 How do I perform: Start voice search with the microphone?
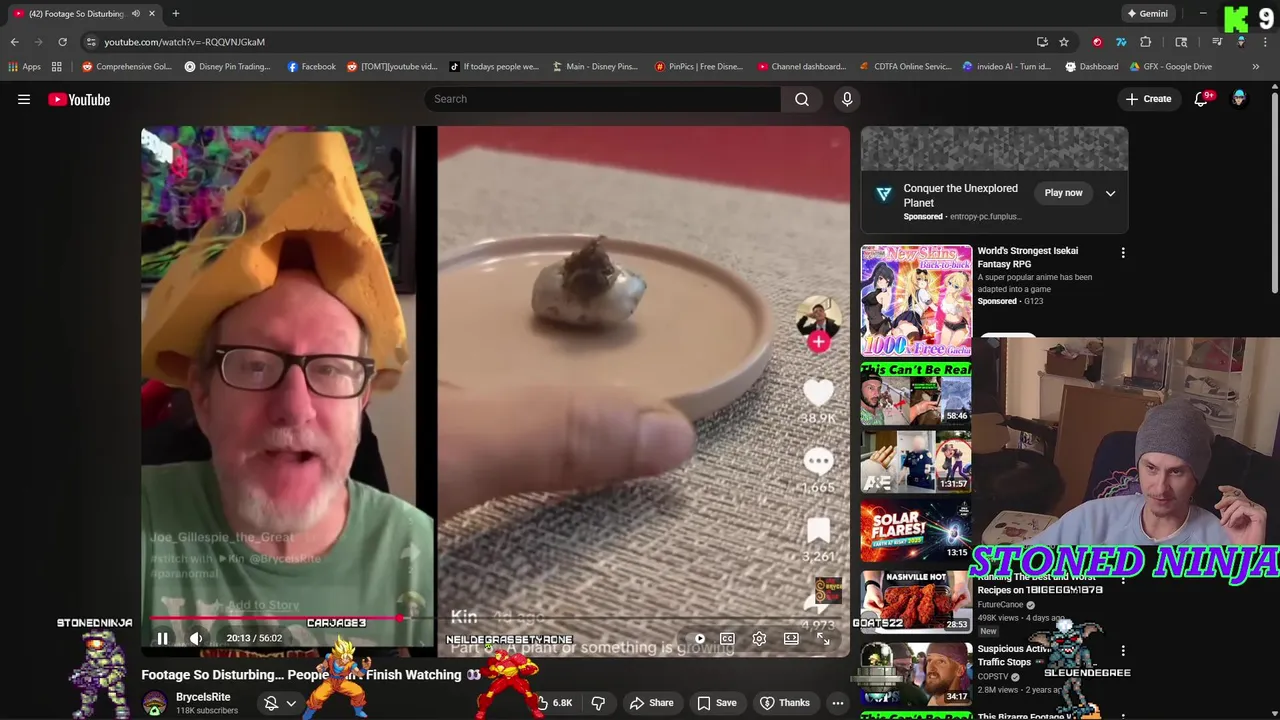tap(847, 99)
